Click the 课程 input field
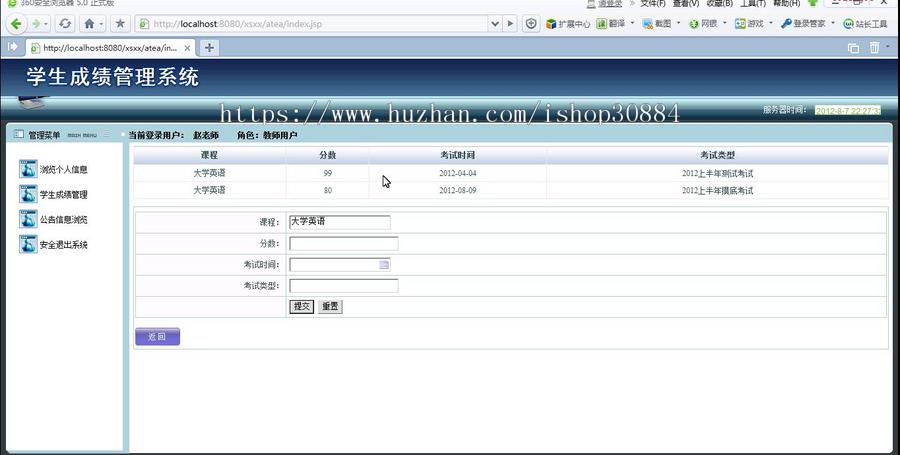 (340, 222)
